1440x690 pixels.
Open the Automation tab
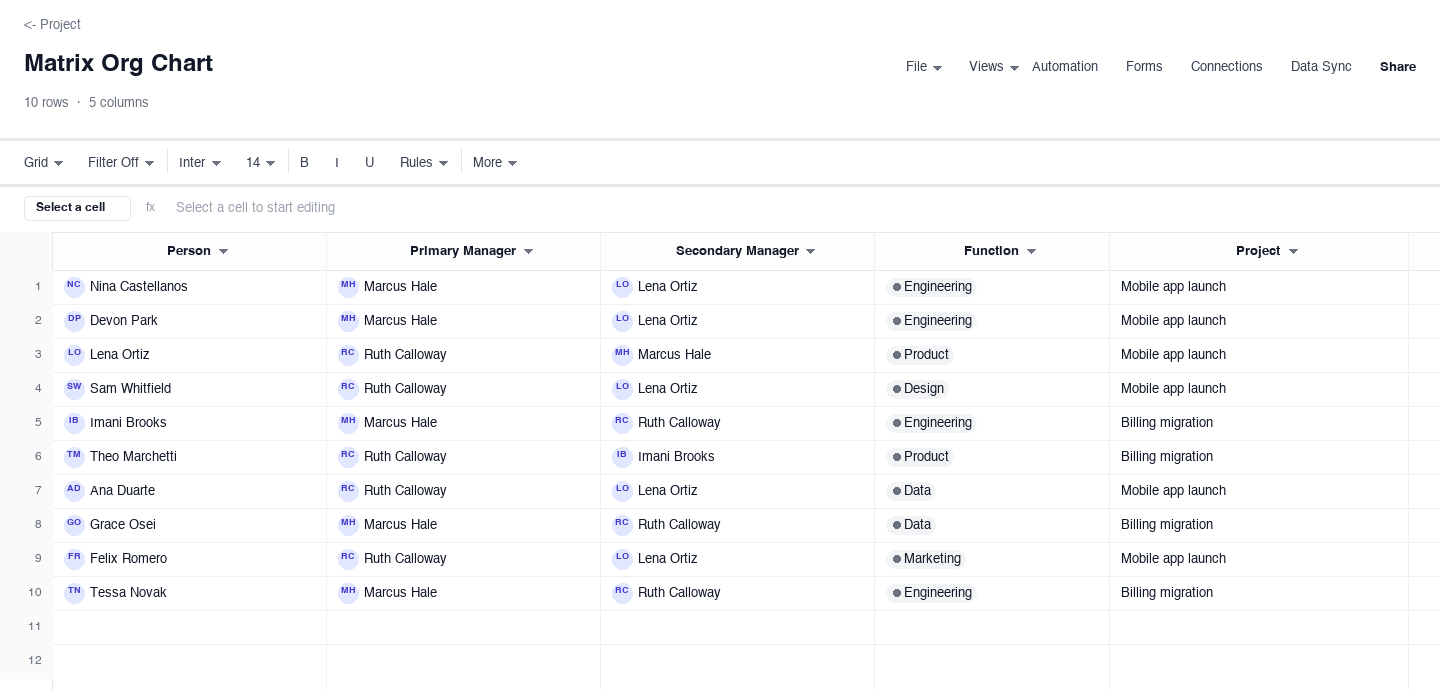[x=1065, y=67]
